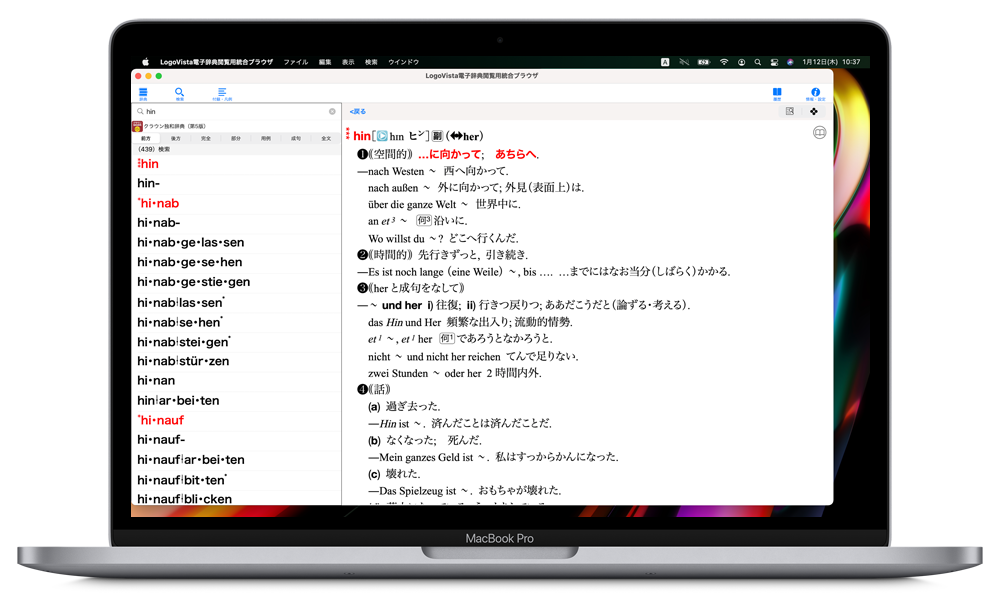Switch to 後方 suffix search mode
This screenshot has height=600, width=1000.
point(176,138)
